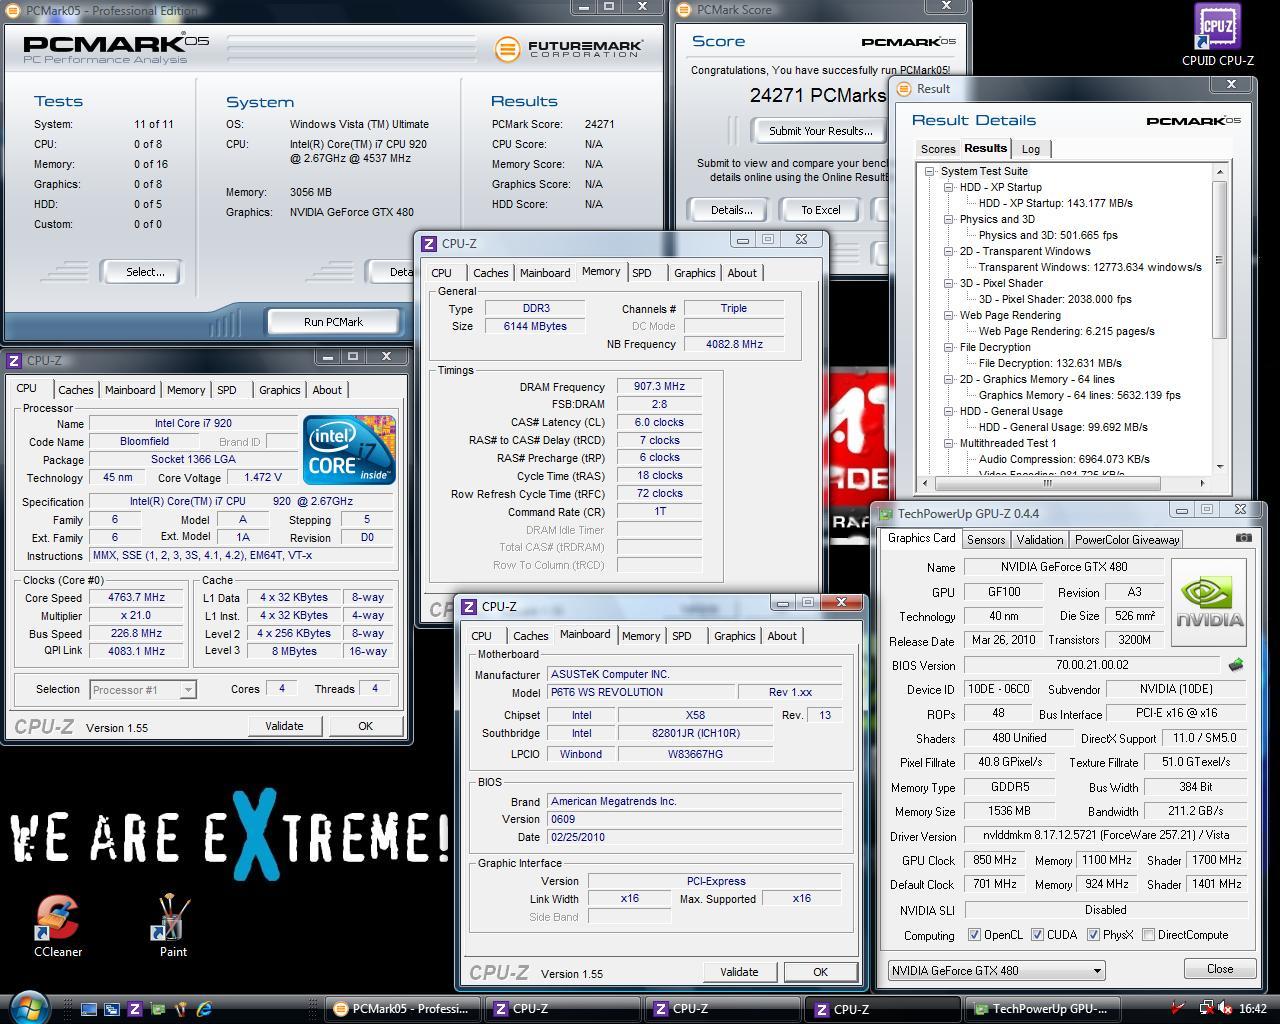Click Show Desktop quick launch icon
Image resolution: width=1280 pixels, height=1024 pixels.
[x=88, y=1009]
